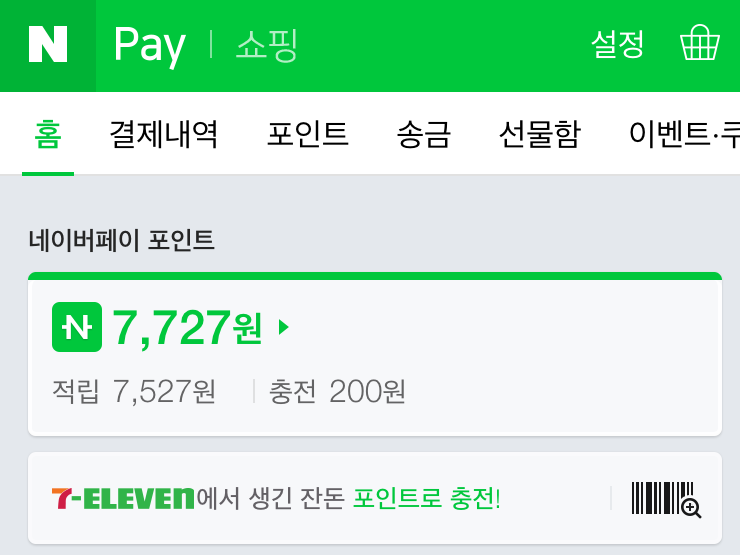Screen dimensions: 740x555
Task: Open the 포인트 tab
Action: [308, 134]
